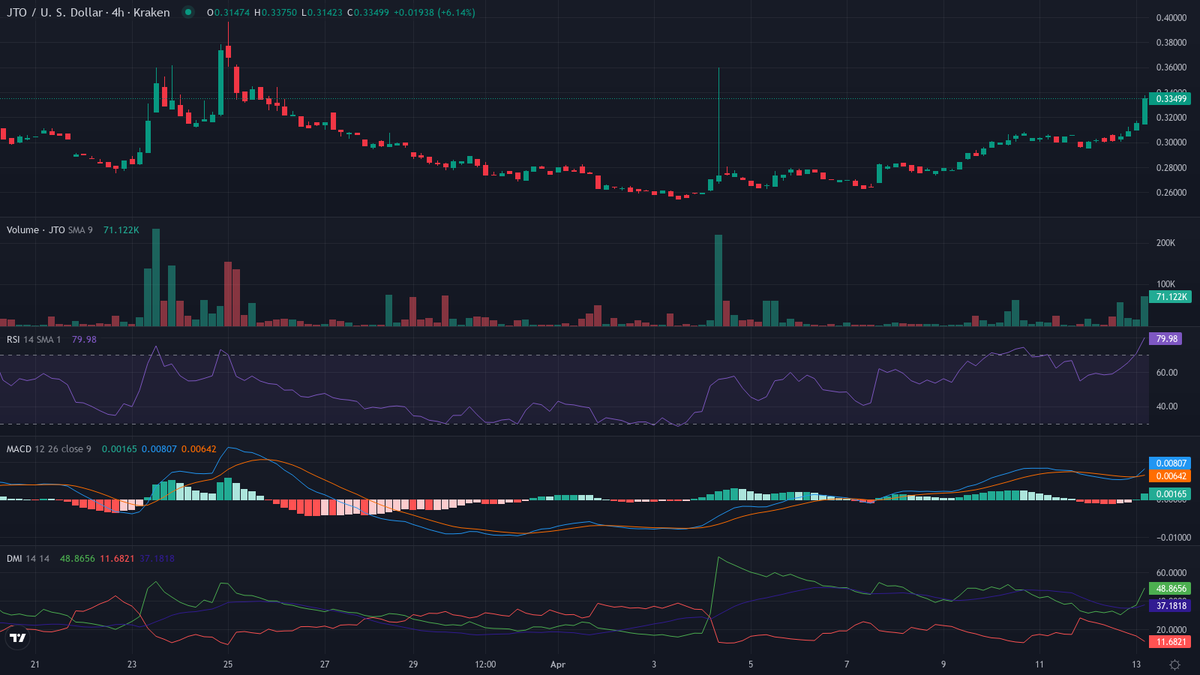Click the volume value tag 71.122K
The image size is (1200, 675).
(x=1169, y=297)
